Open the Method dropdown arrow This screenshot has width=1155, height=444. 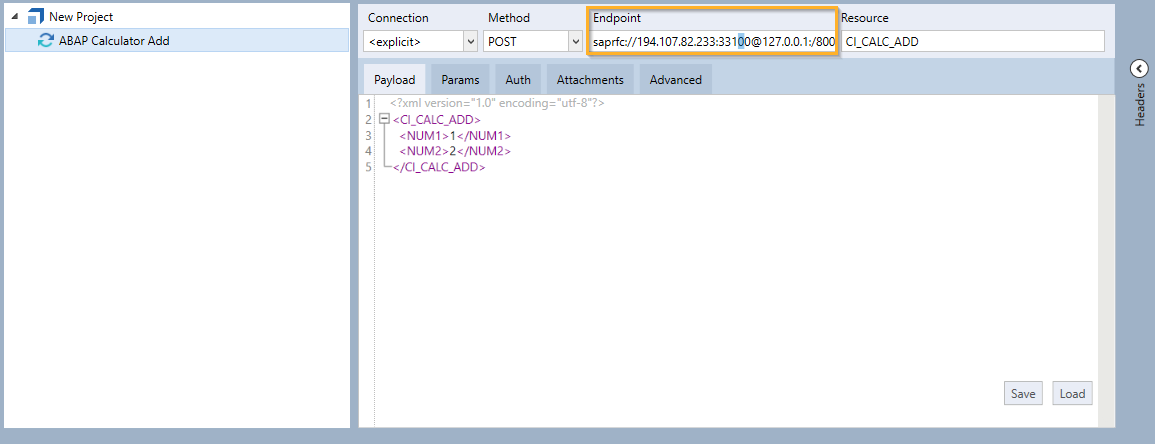pyautogui.click(x=575, y=42)
